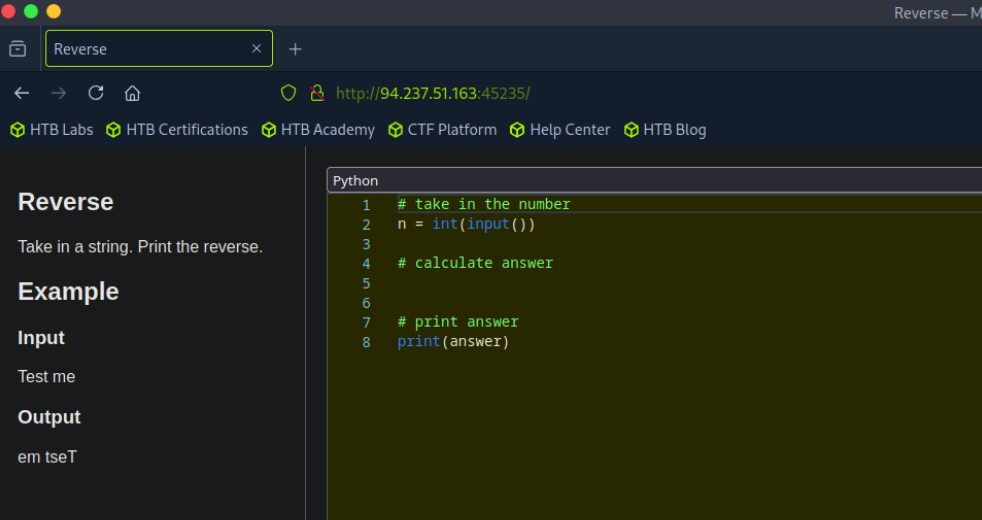The image size is (982, 520).
Task: Click line number 5 in editor
Action: pyautogui.click(x=366, y=283)
